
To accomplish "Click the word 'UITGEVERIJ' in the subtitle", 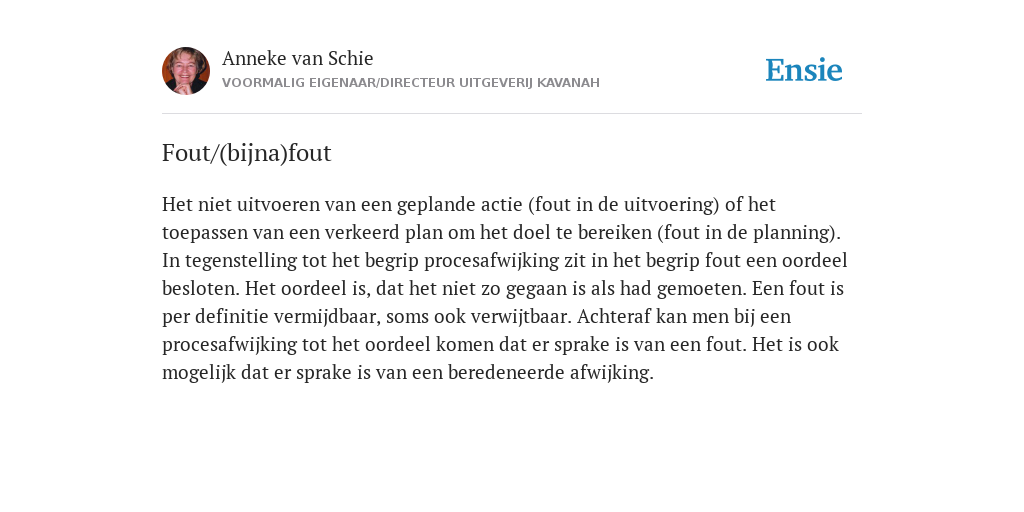I will point(496,83).
